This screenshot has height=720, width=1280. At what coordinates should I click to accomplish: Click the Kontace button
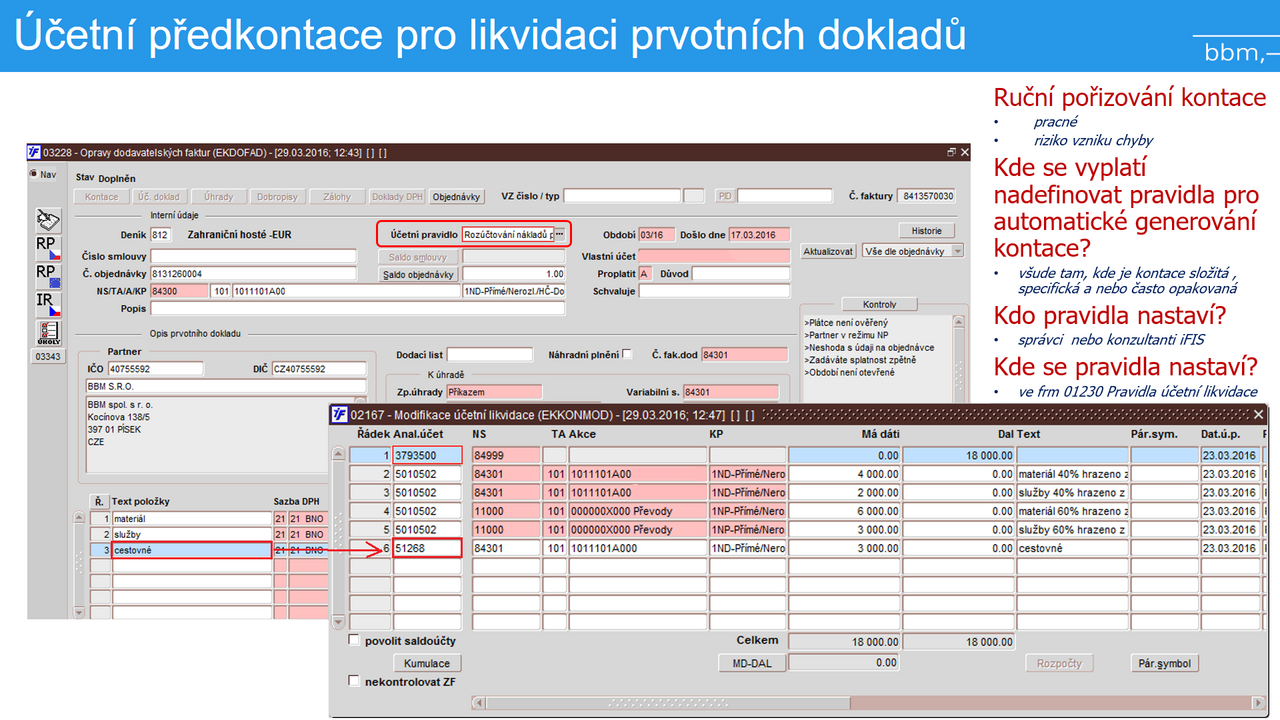102,197
